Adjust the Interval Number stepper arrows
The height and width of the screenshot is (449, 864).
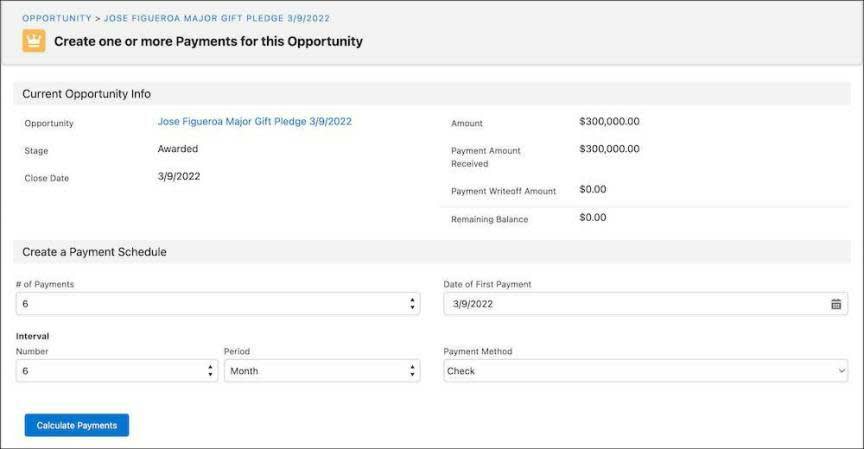210,371
